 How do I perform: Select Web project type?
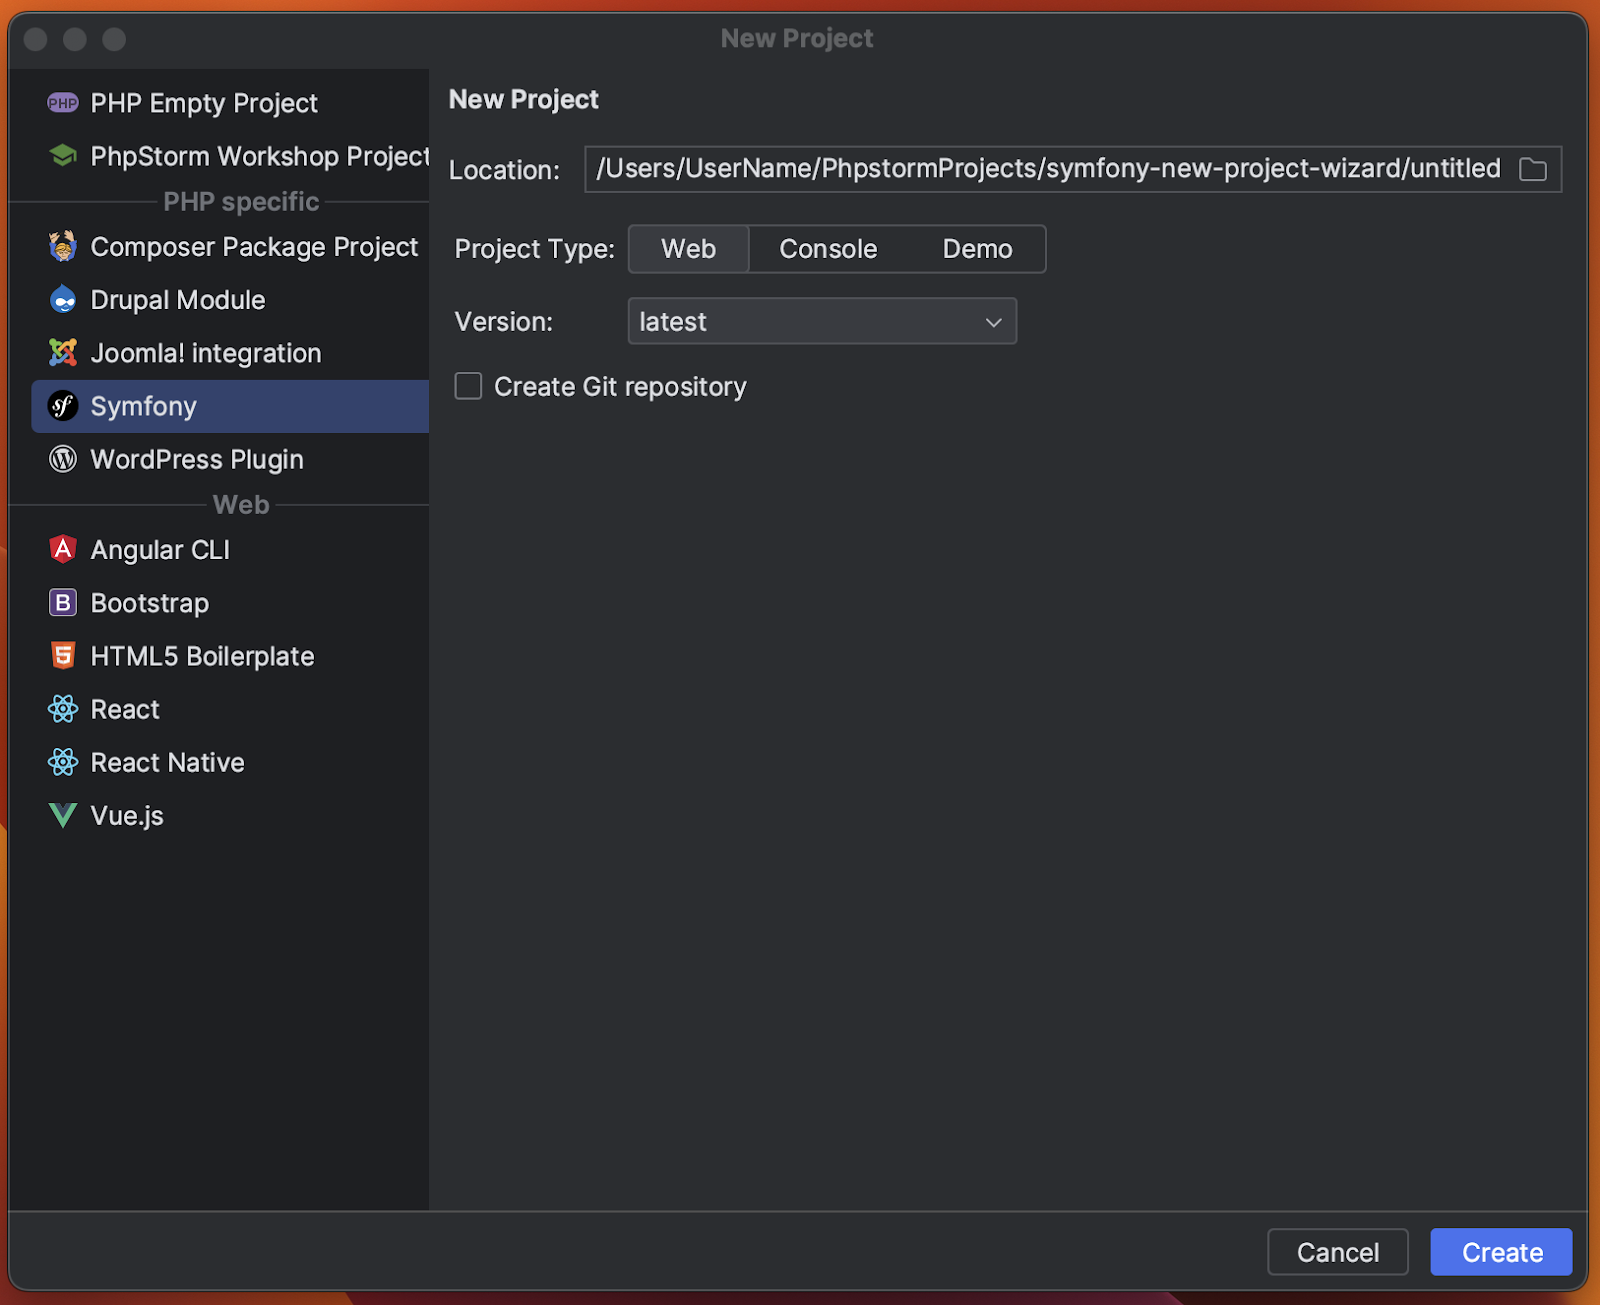(x=688, y=249)
